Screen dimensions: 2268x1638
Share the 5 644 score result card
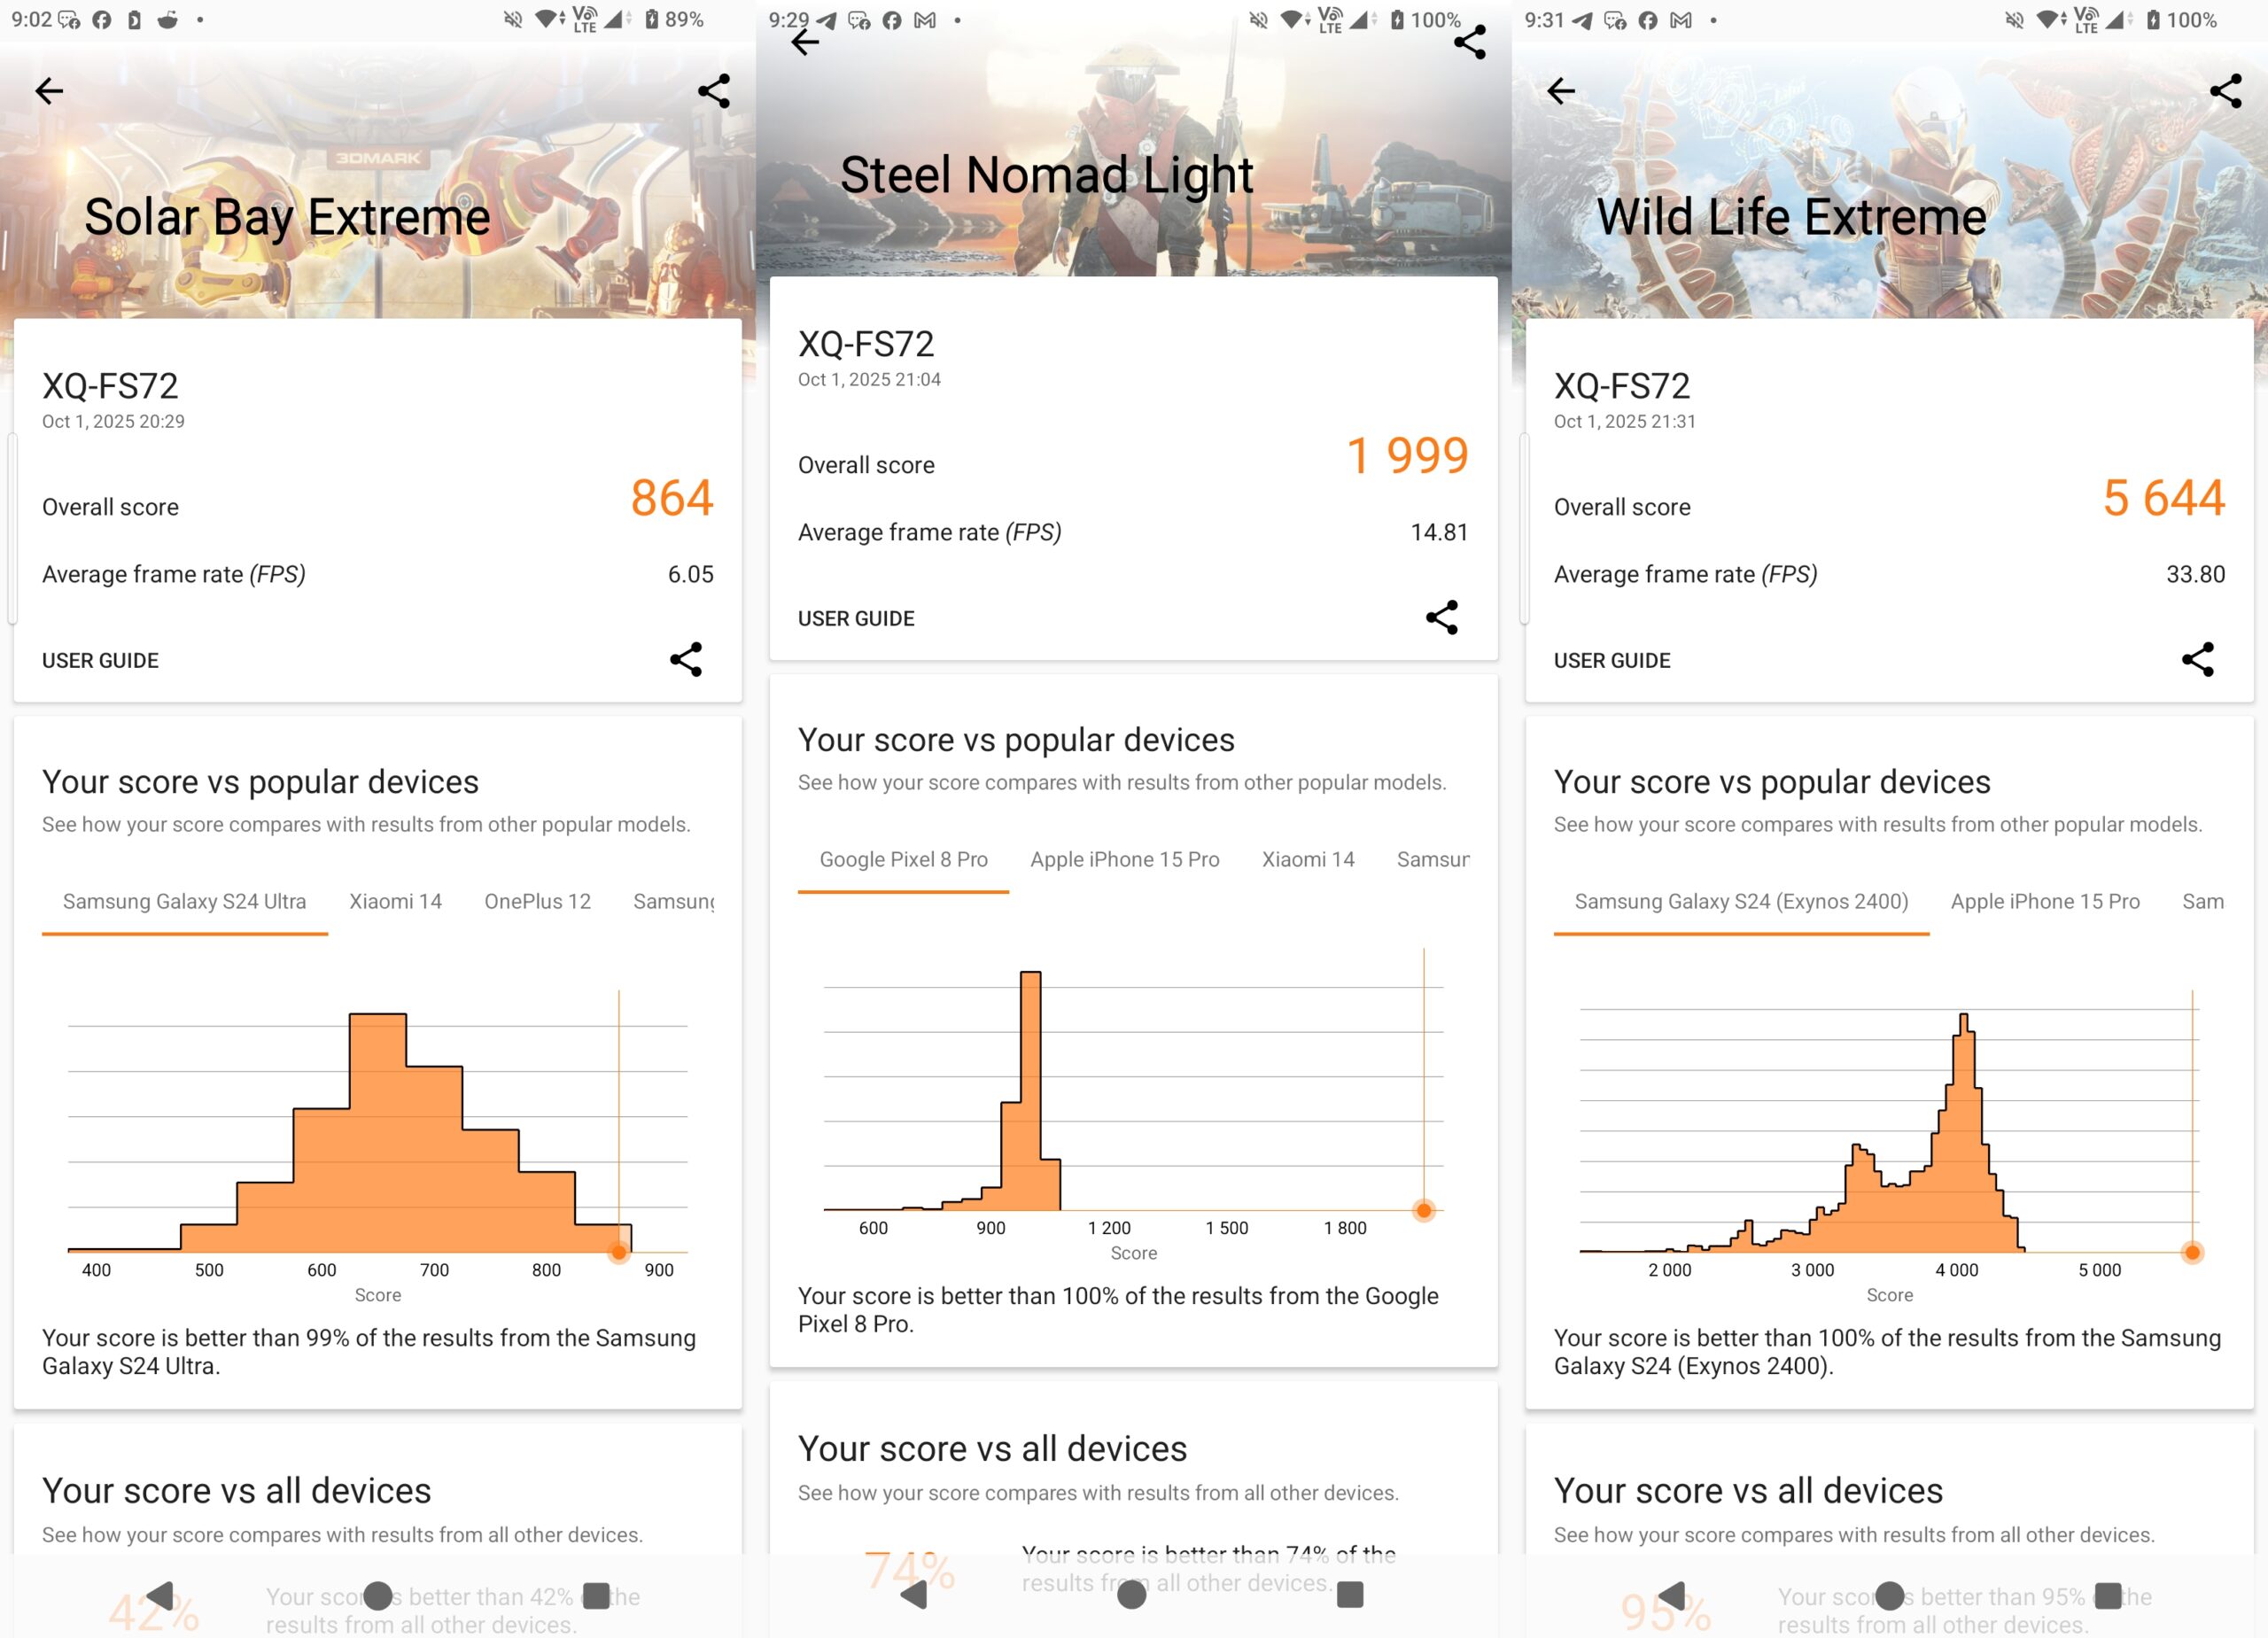click(x=2197, y=660)
